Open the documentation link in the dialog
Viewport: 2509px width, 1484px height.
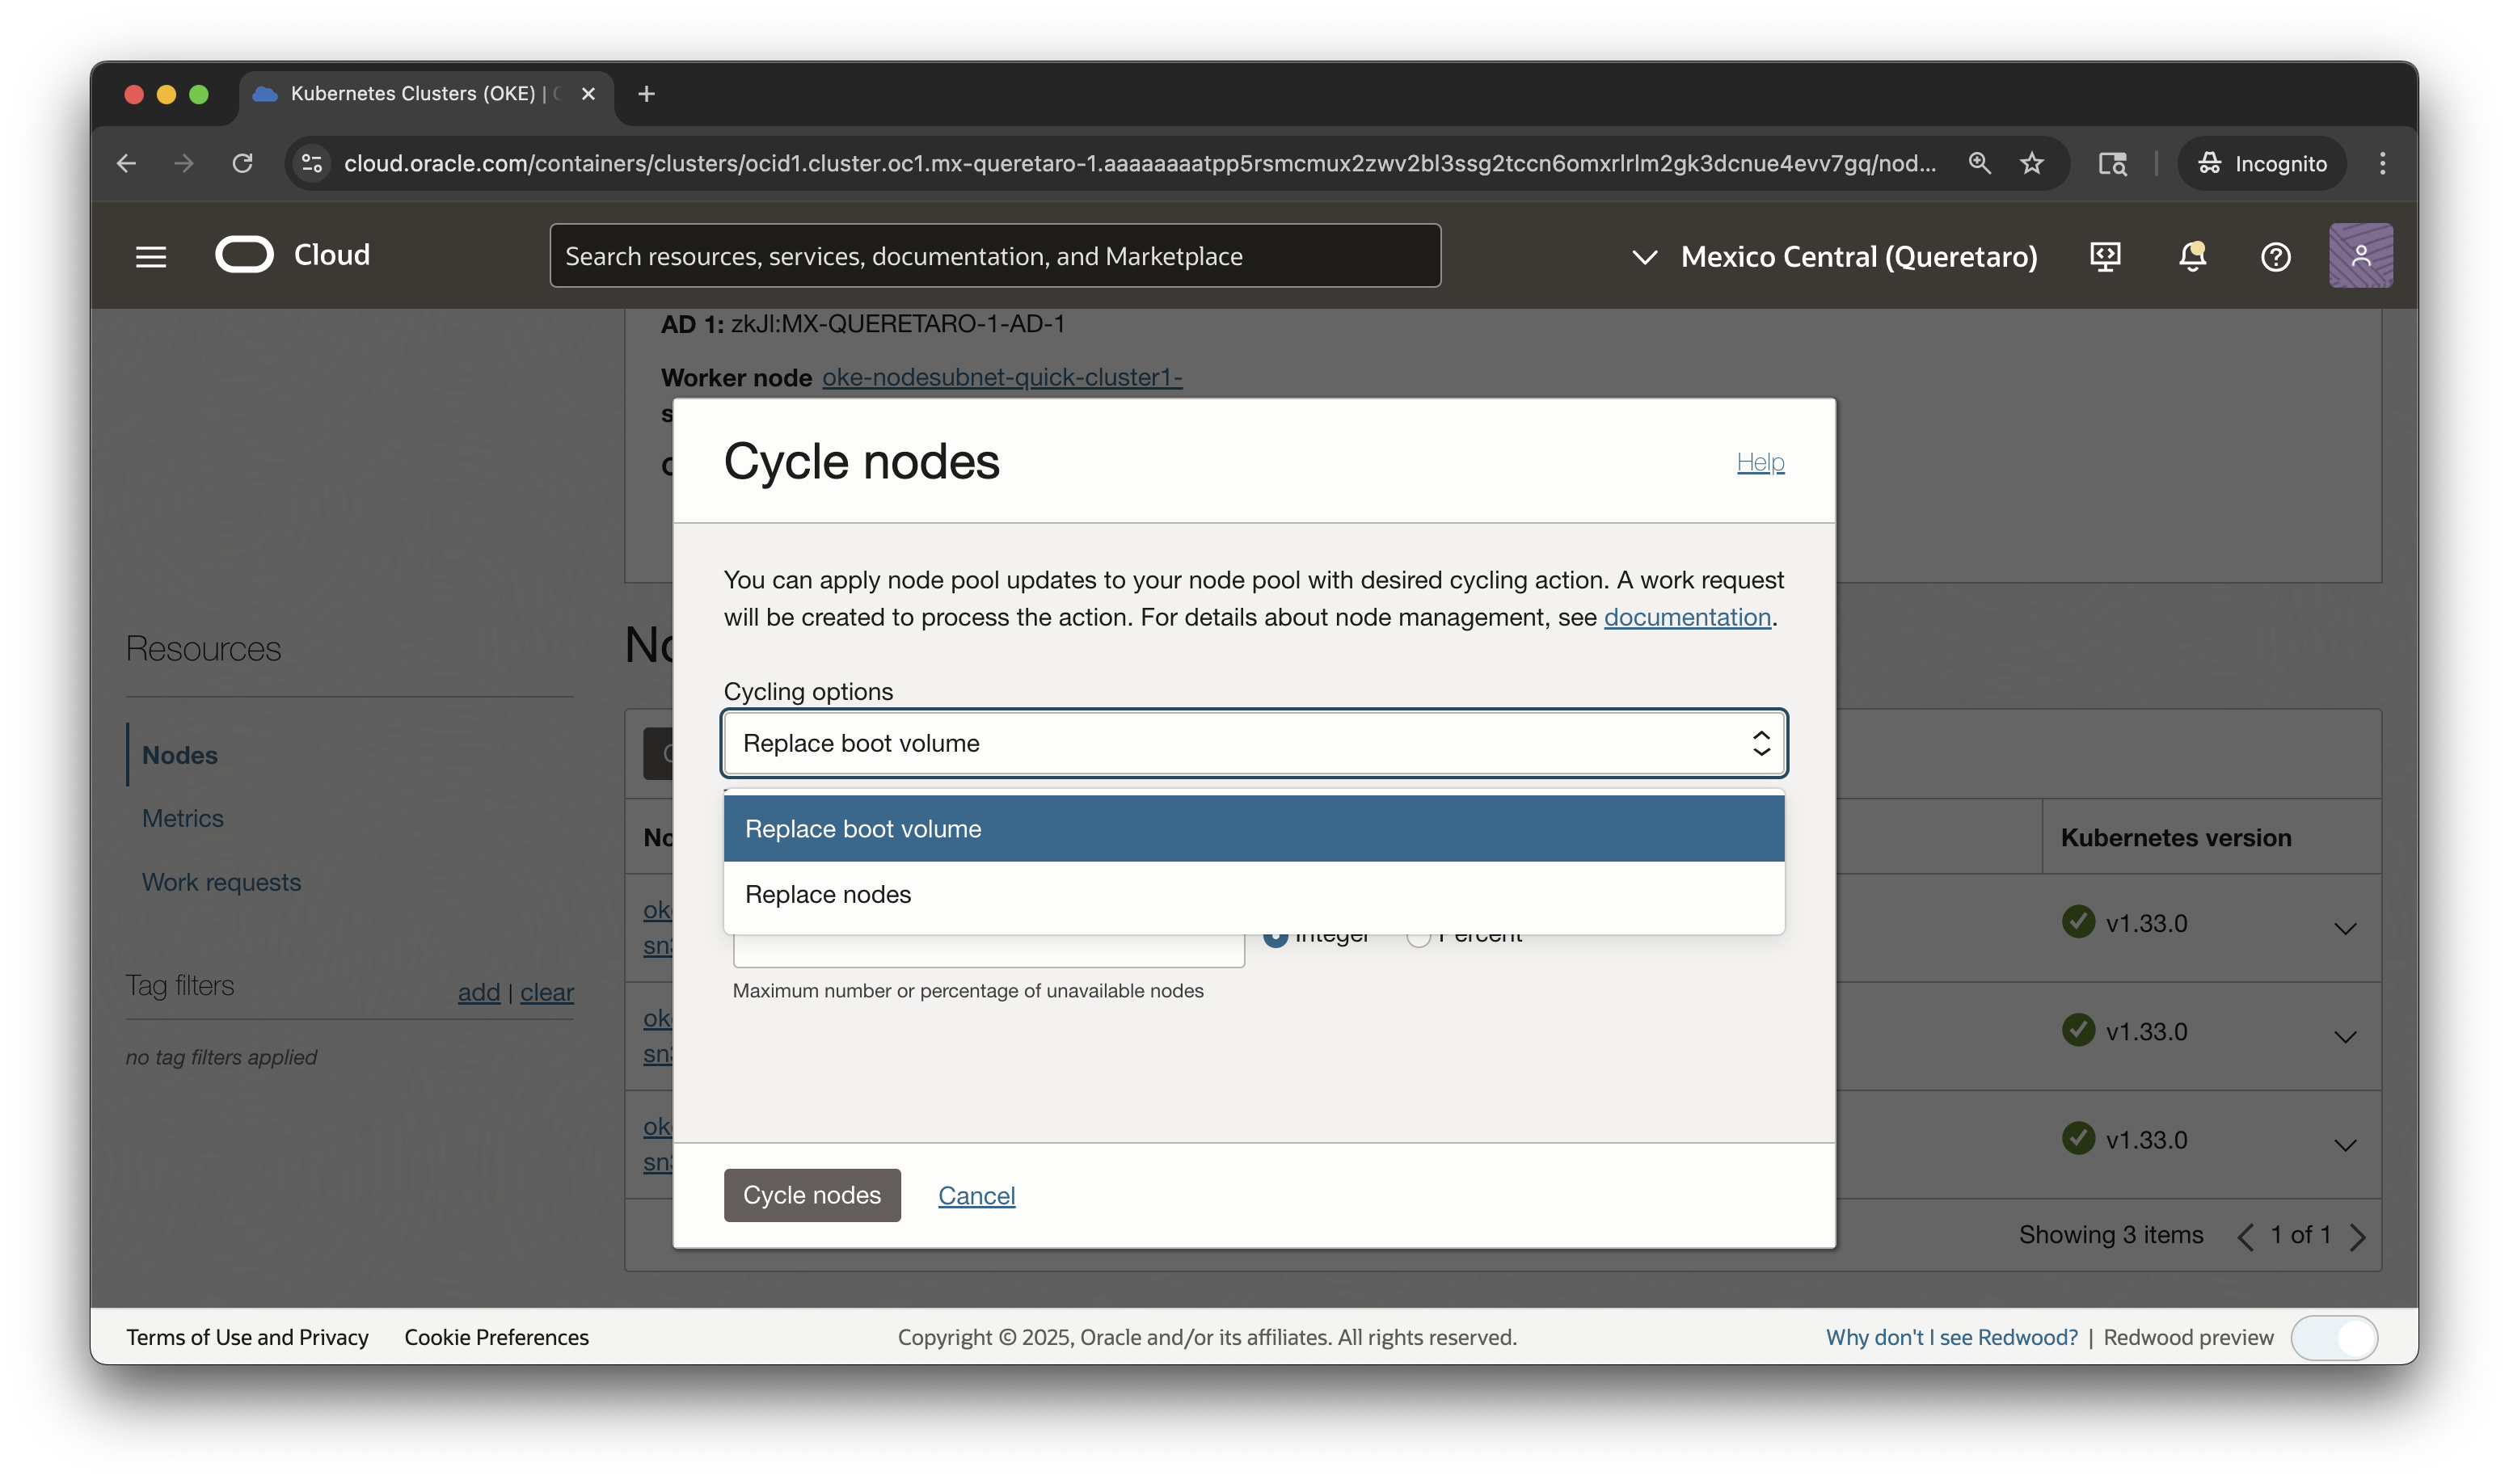1687,617
